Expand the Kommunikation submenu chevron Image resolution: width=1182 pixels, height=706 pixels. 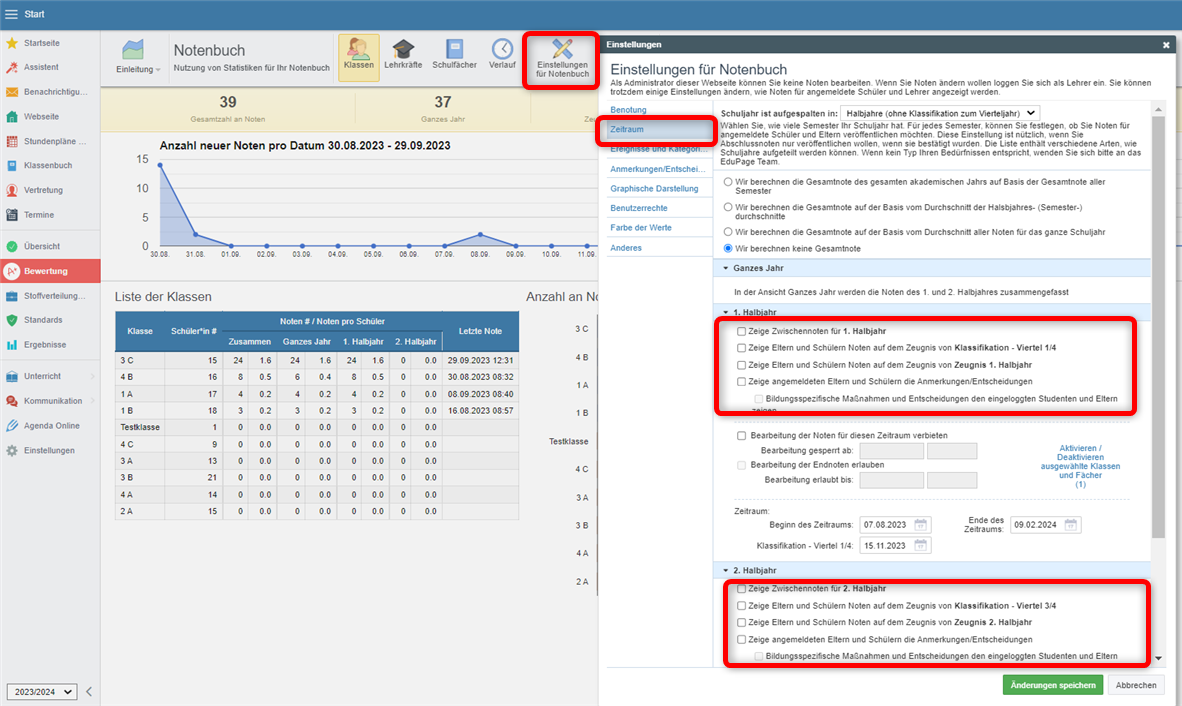pyautogui.click(x=93, y=401)
